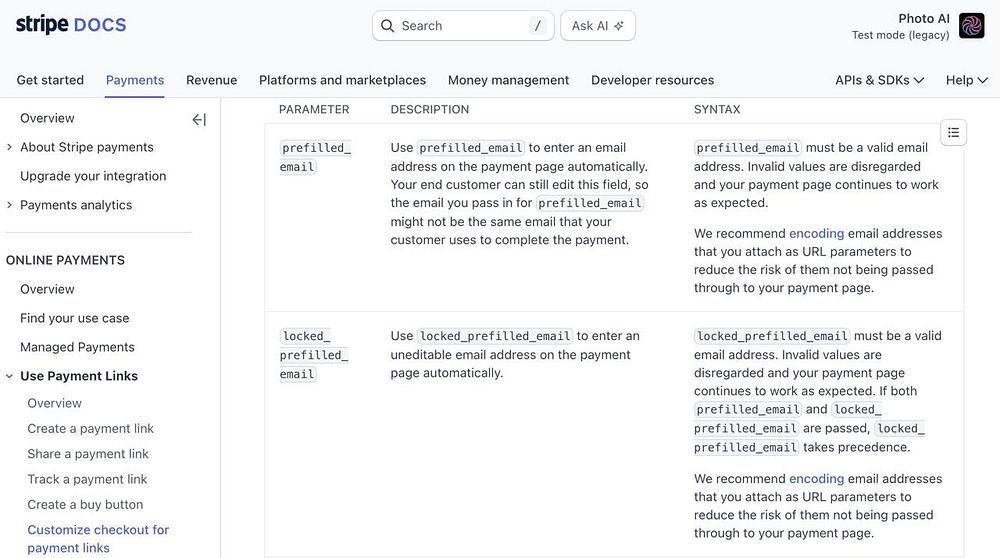Click the Ask AI sparkle icon
1000x558 pixels.
[619, 26]
